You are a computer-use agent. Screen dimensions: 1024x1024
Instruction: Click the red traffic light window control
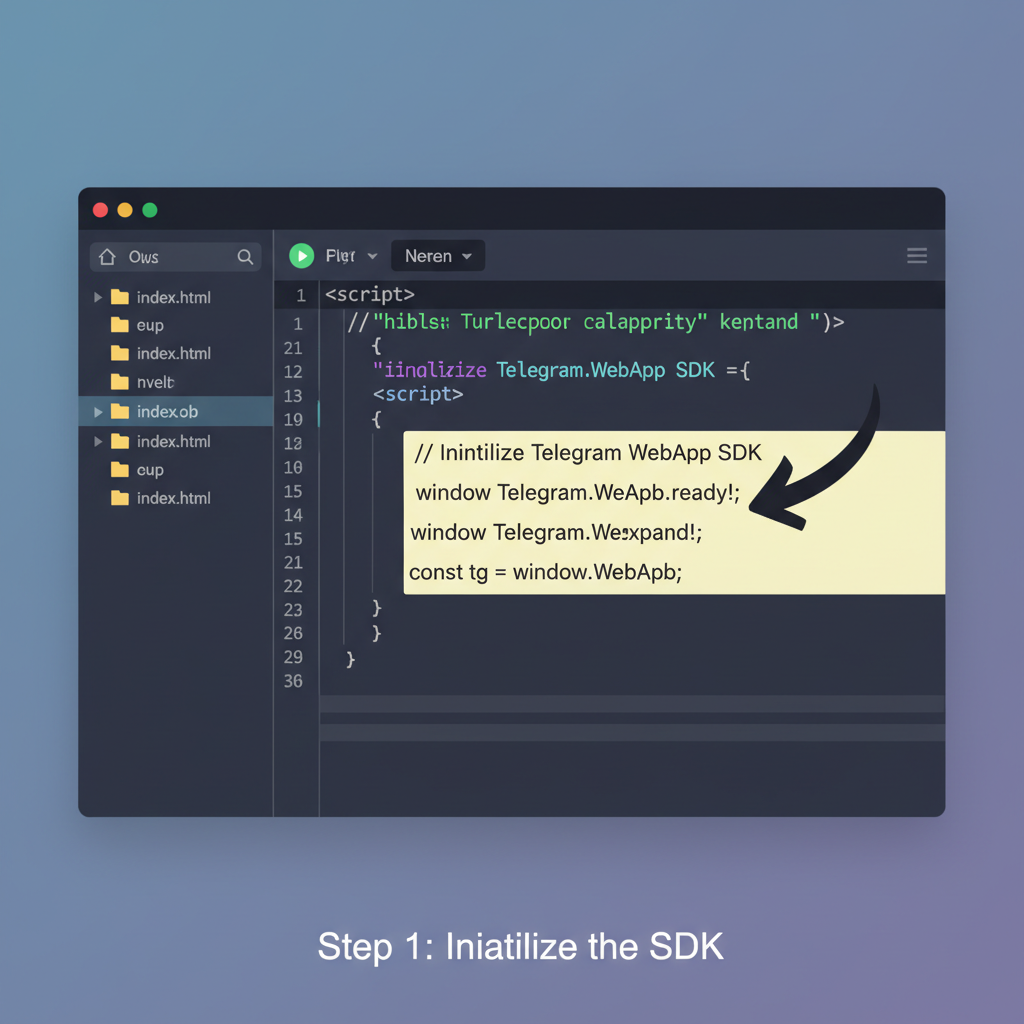click(99, 209)
